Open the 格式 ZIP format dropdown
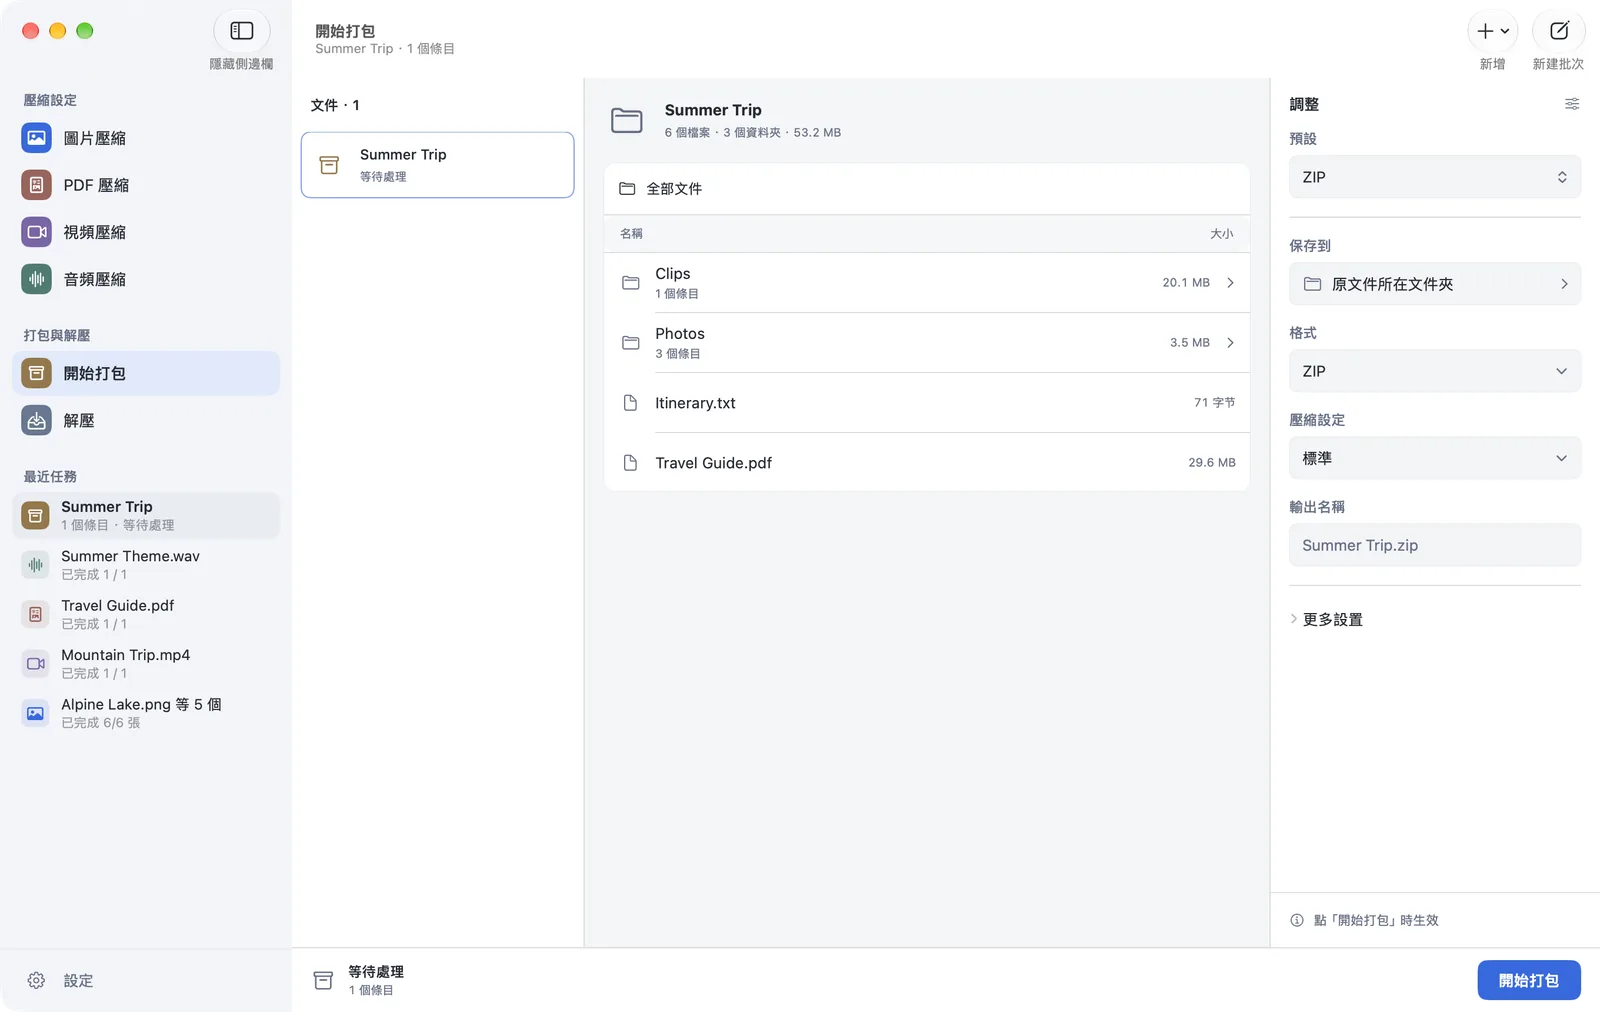The image size is (1600, 1012). (x=1435, y=371)
